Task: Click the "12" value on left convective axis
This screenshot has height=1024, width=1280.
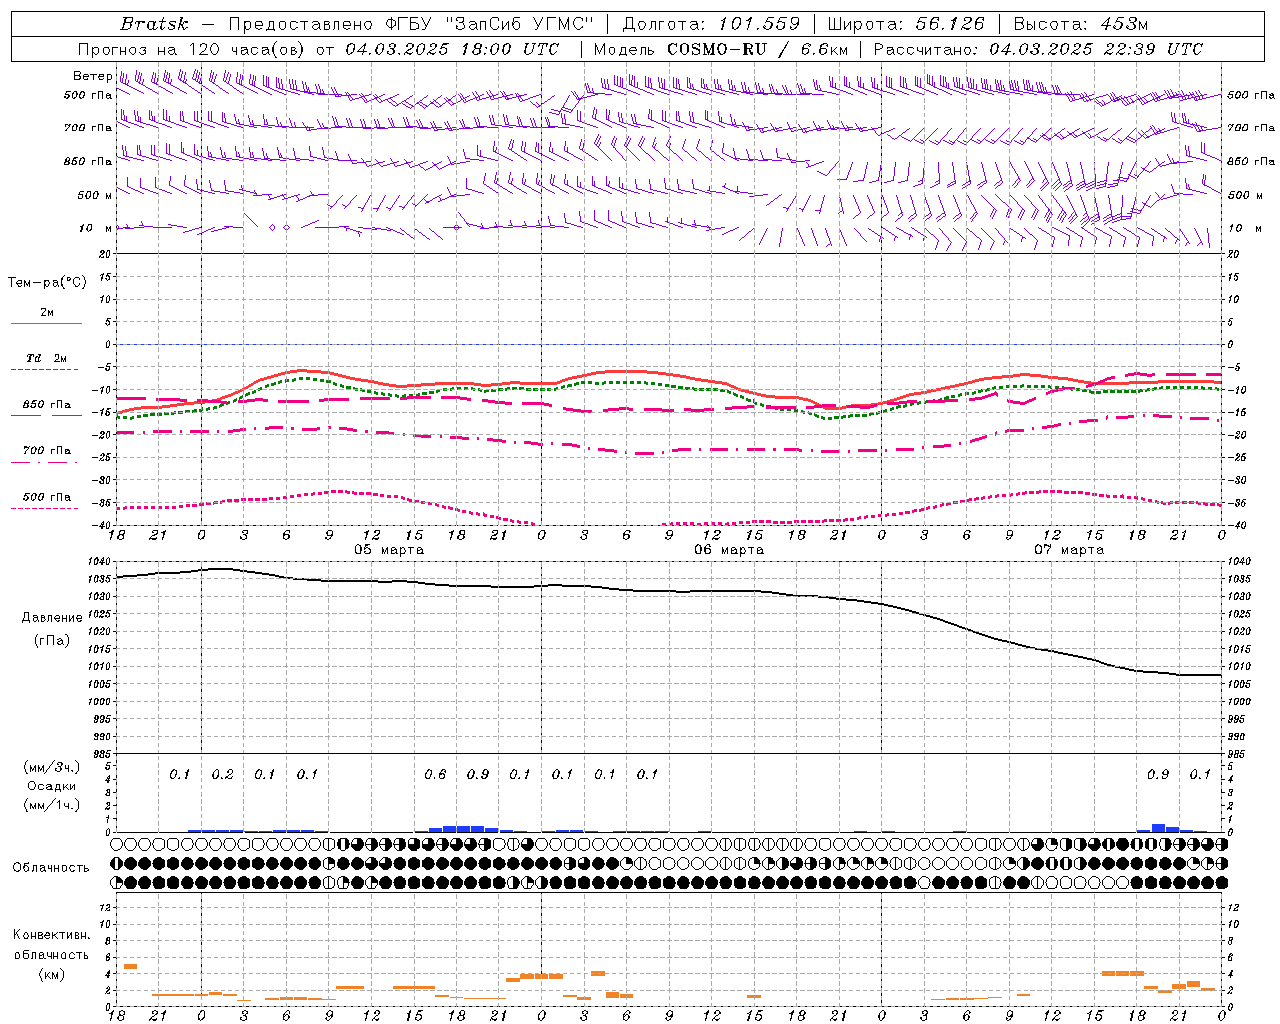Action: [106, 907]
